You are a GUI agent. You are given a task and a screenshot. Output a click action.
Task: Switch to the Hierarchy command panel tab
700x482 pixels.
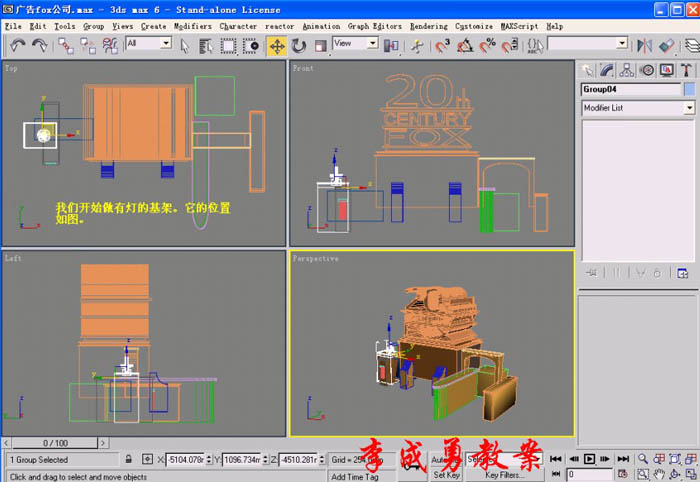[626, 70]
